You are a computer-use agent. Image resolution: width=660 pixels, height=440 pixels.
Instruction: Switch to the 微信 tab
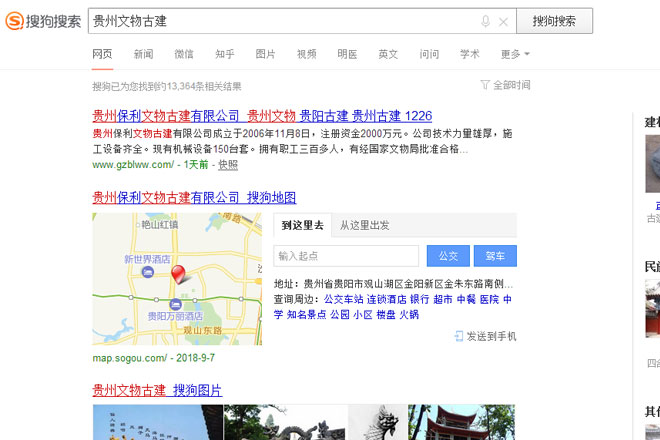[x=184, y=54]
